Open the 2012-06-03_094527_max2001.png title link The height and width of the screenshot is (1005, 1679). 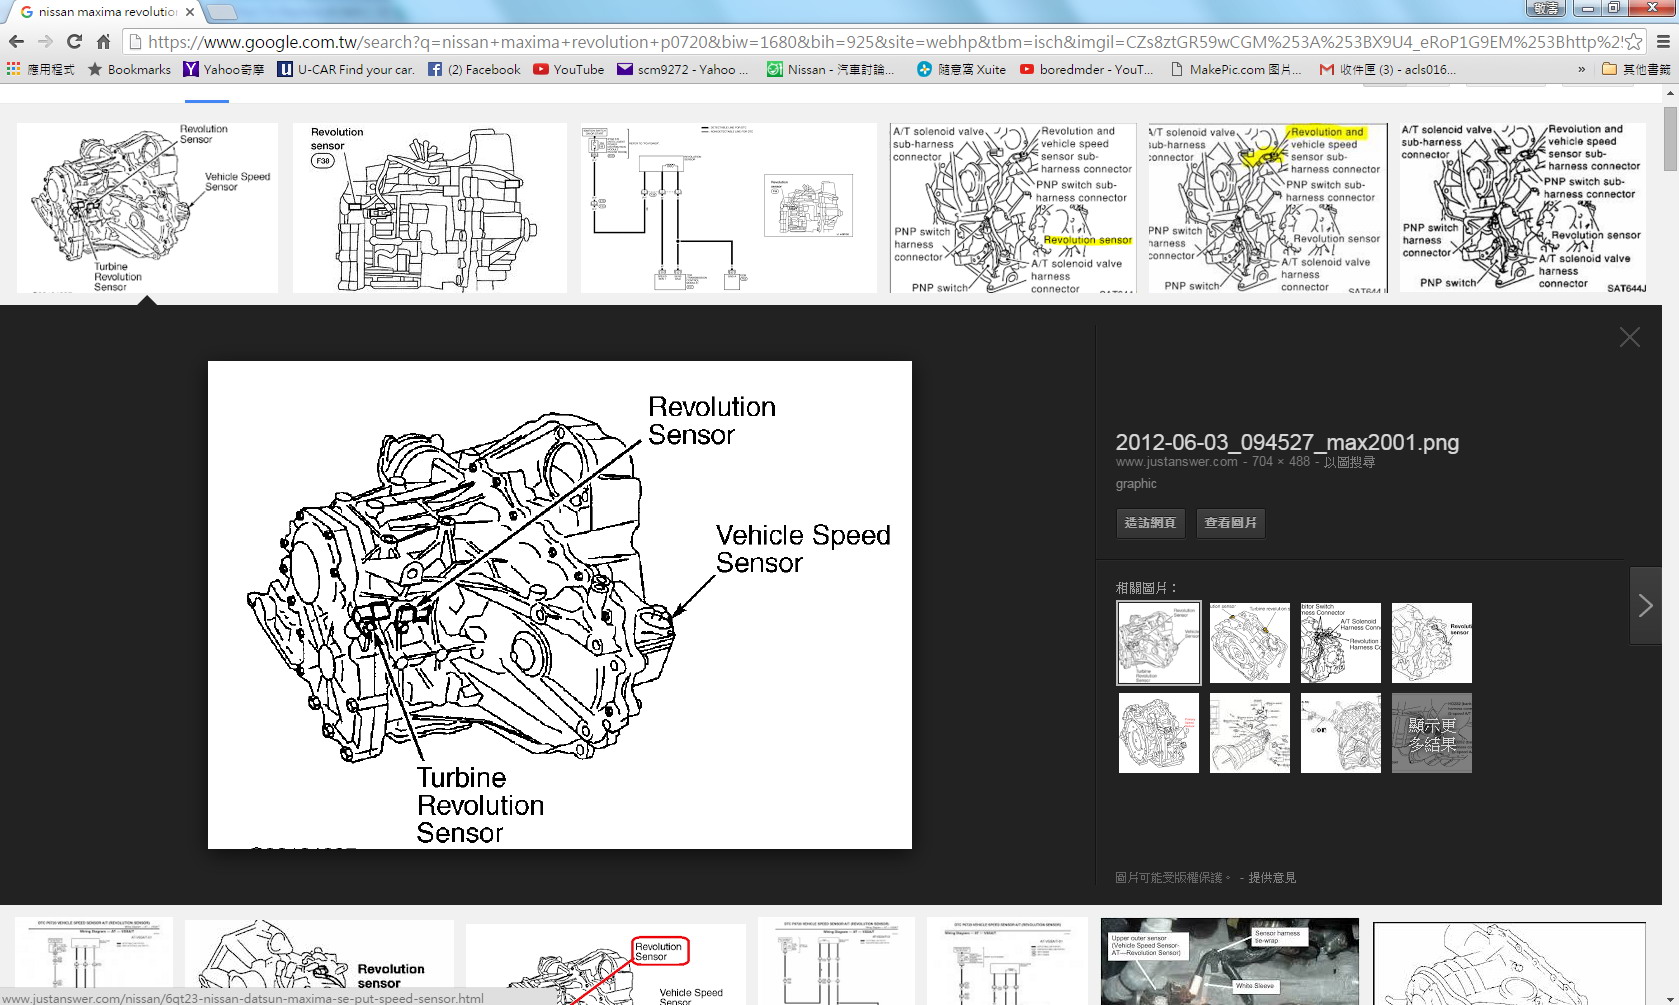[x=1287, y=442]
